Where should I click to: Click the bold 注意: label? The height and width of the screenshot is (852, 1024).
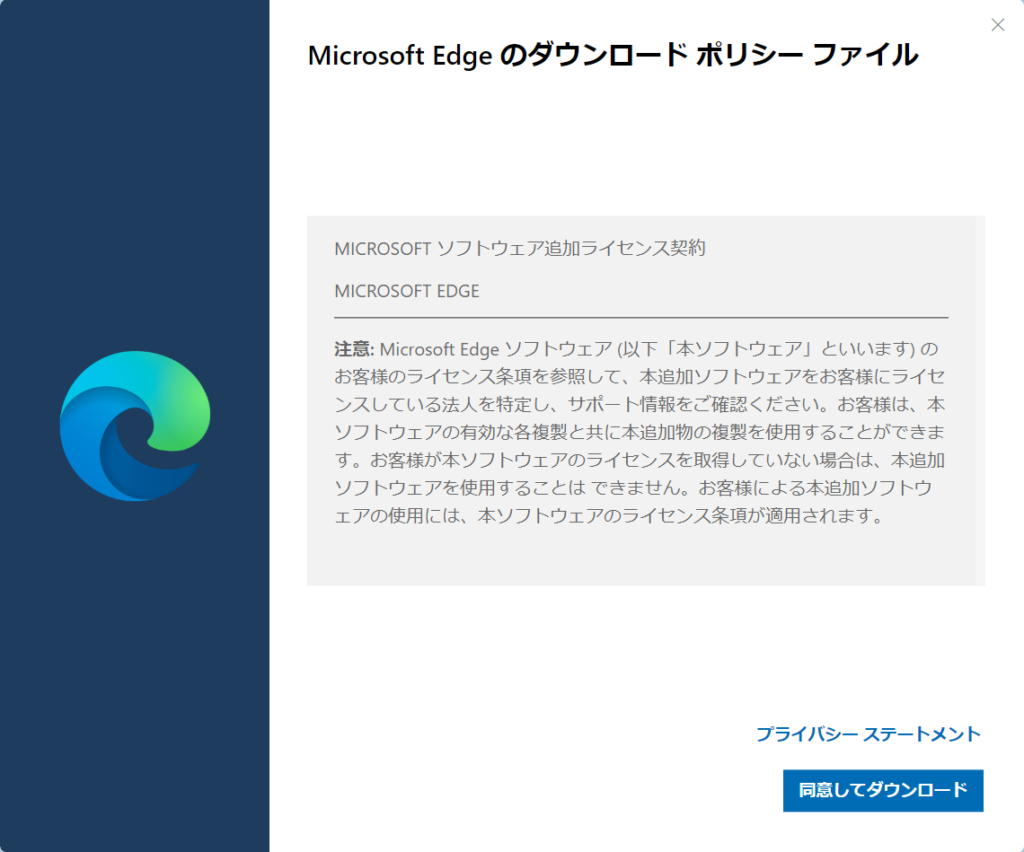pos(354,349)
